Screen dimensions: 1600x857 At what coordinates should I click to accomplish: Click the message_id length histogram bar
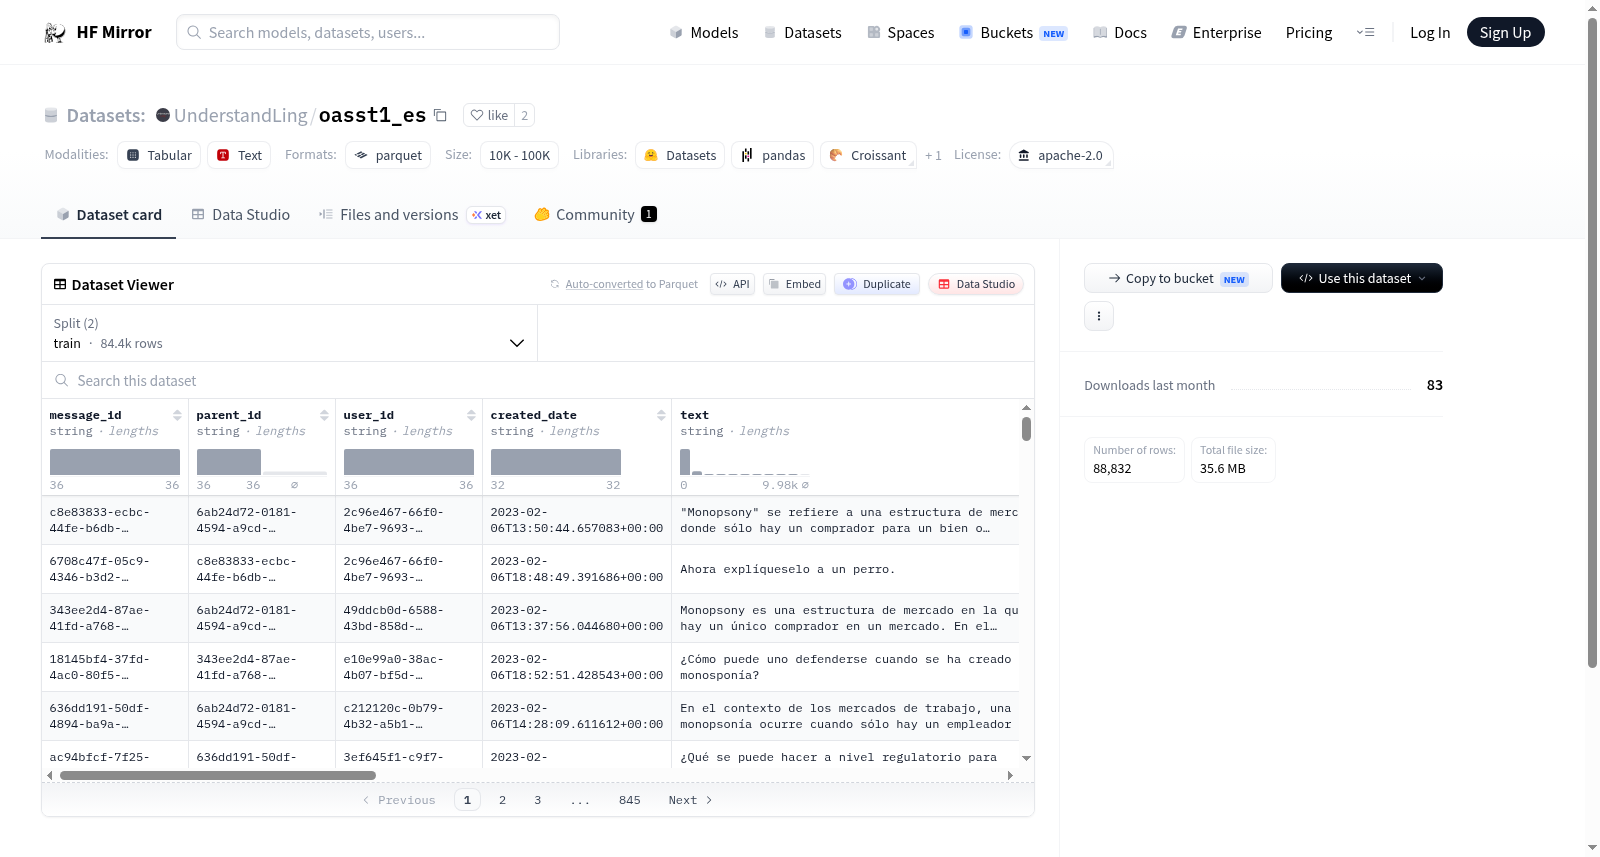115,462
